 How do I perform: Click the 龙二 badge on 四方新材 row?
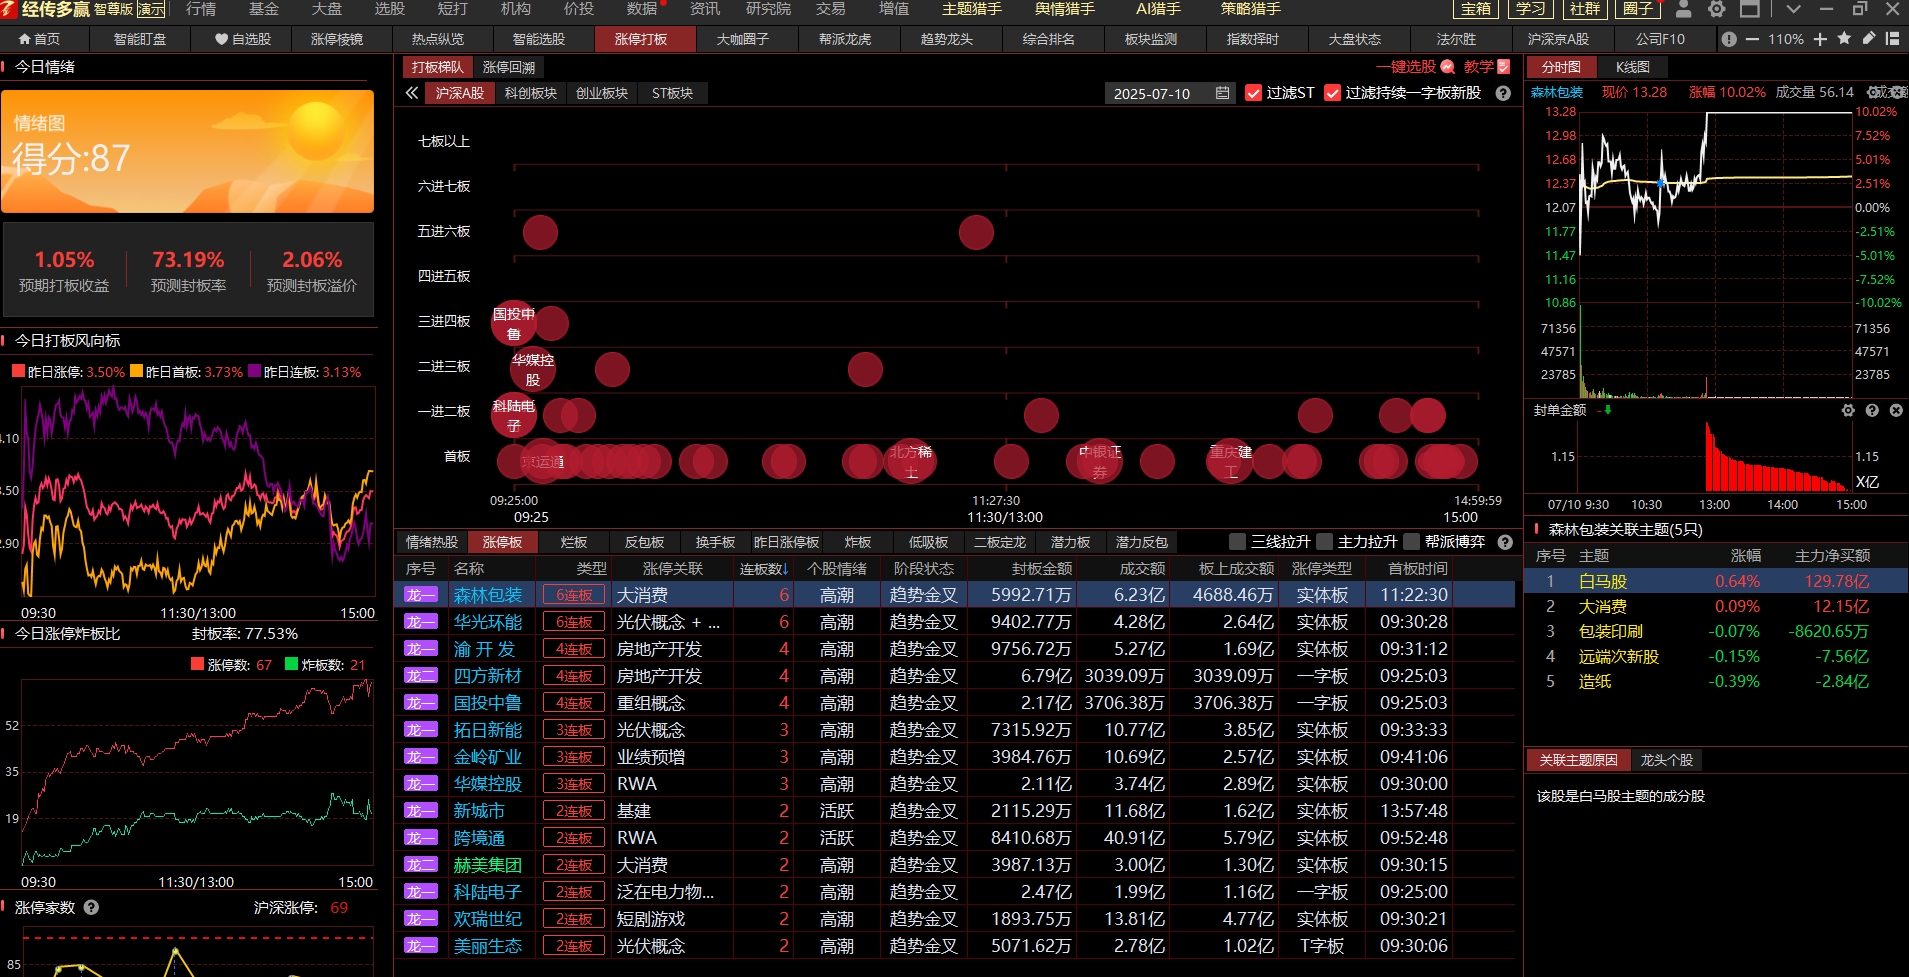(x=420, y=676)
